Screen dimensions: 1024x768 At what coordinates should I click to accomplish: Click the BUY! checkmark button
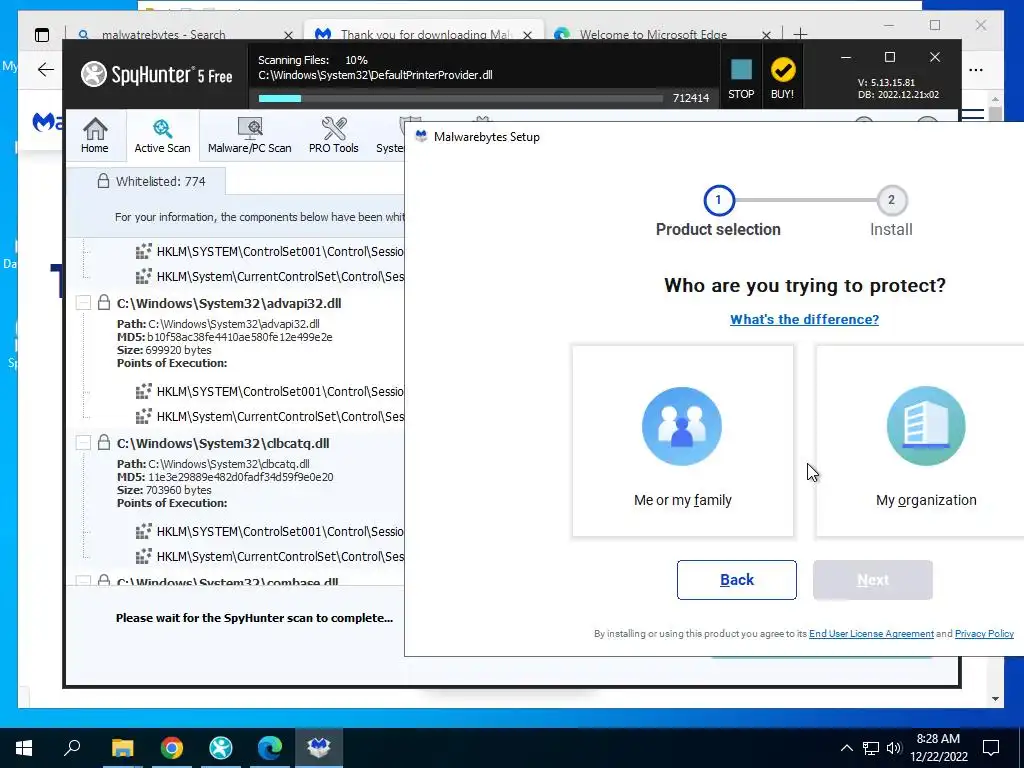point(782,79)
